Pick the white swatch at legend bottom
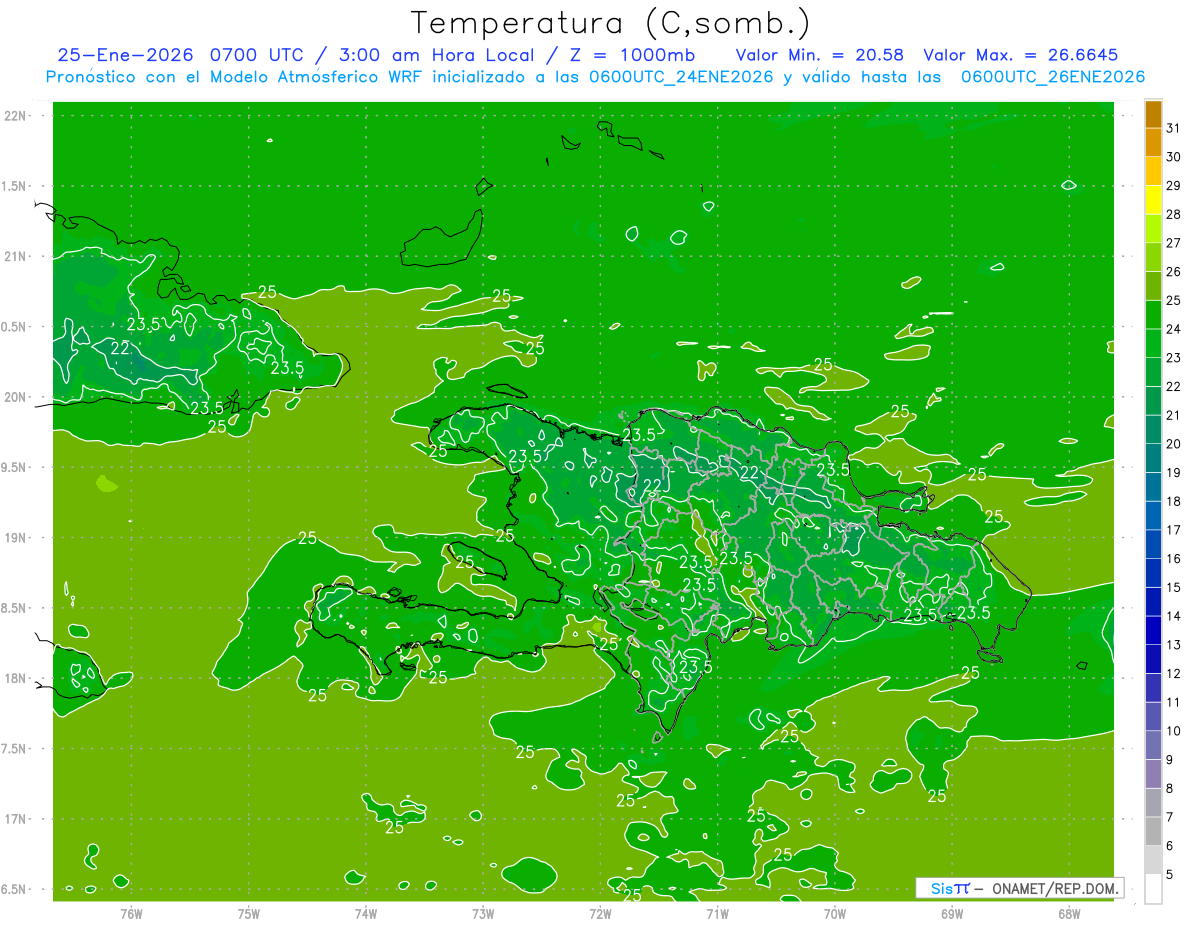1200x927 pixels. [1153, 889]
